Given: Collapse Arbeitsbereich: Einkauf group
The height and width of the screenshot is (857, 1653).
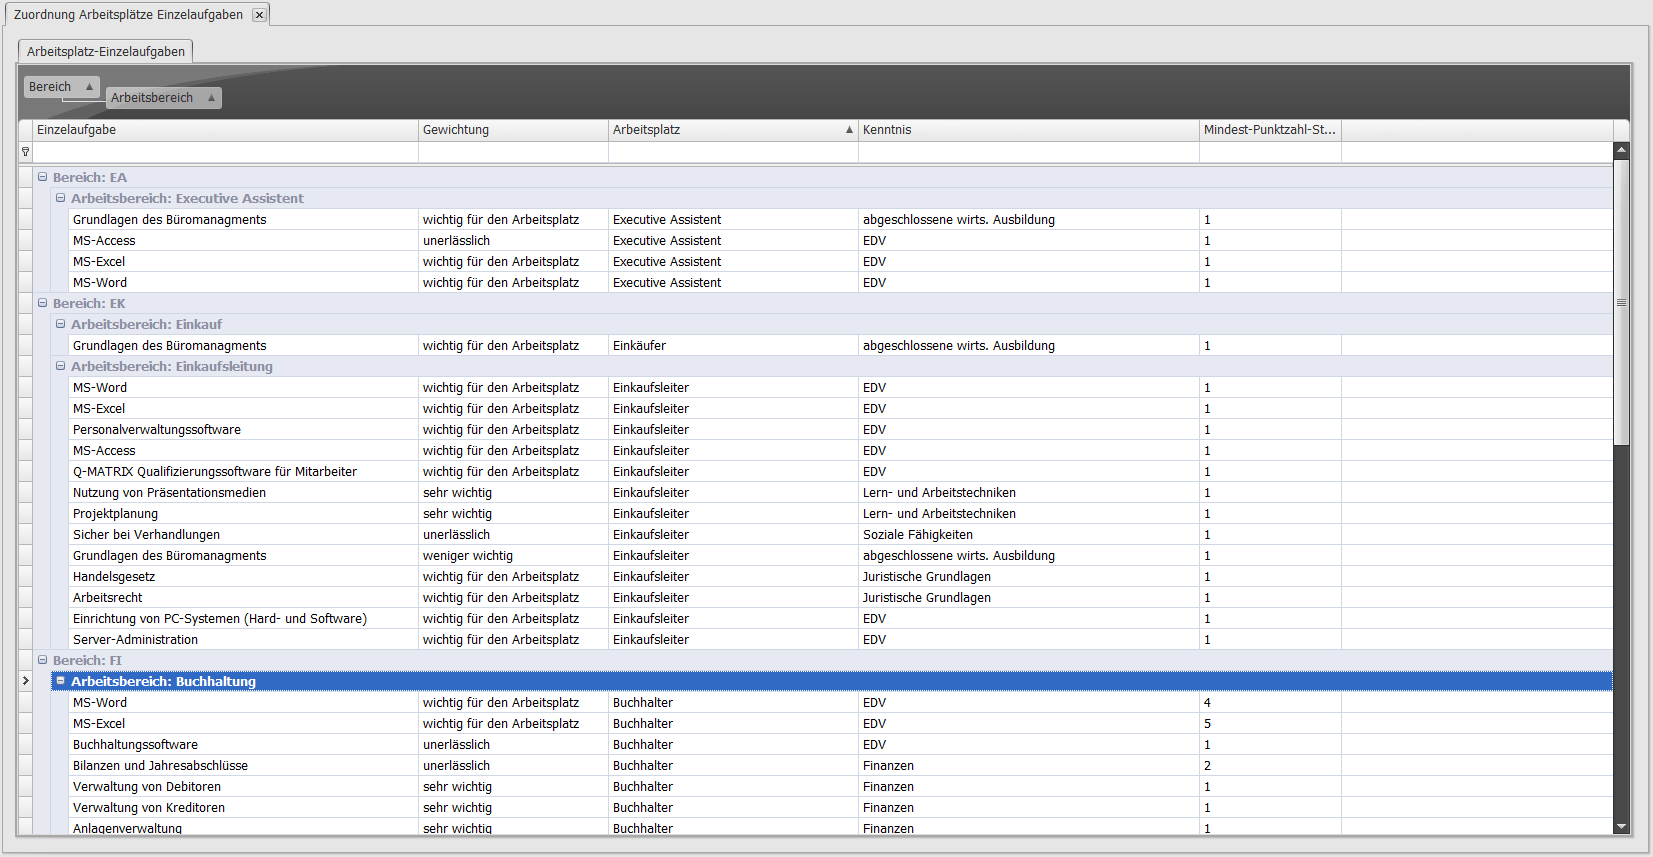Looking at the screenshot, I should (61, 324).
